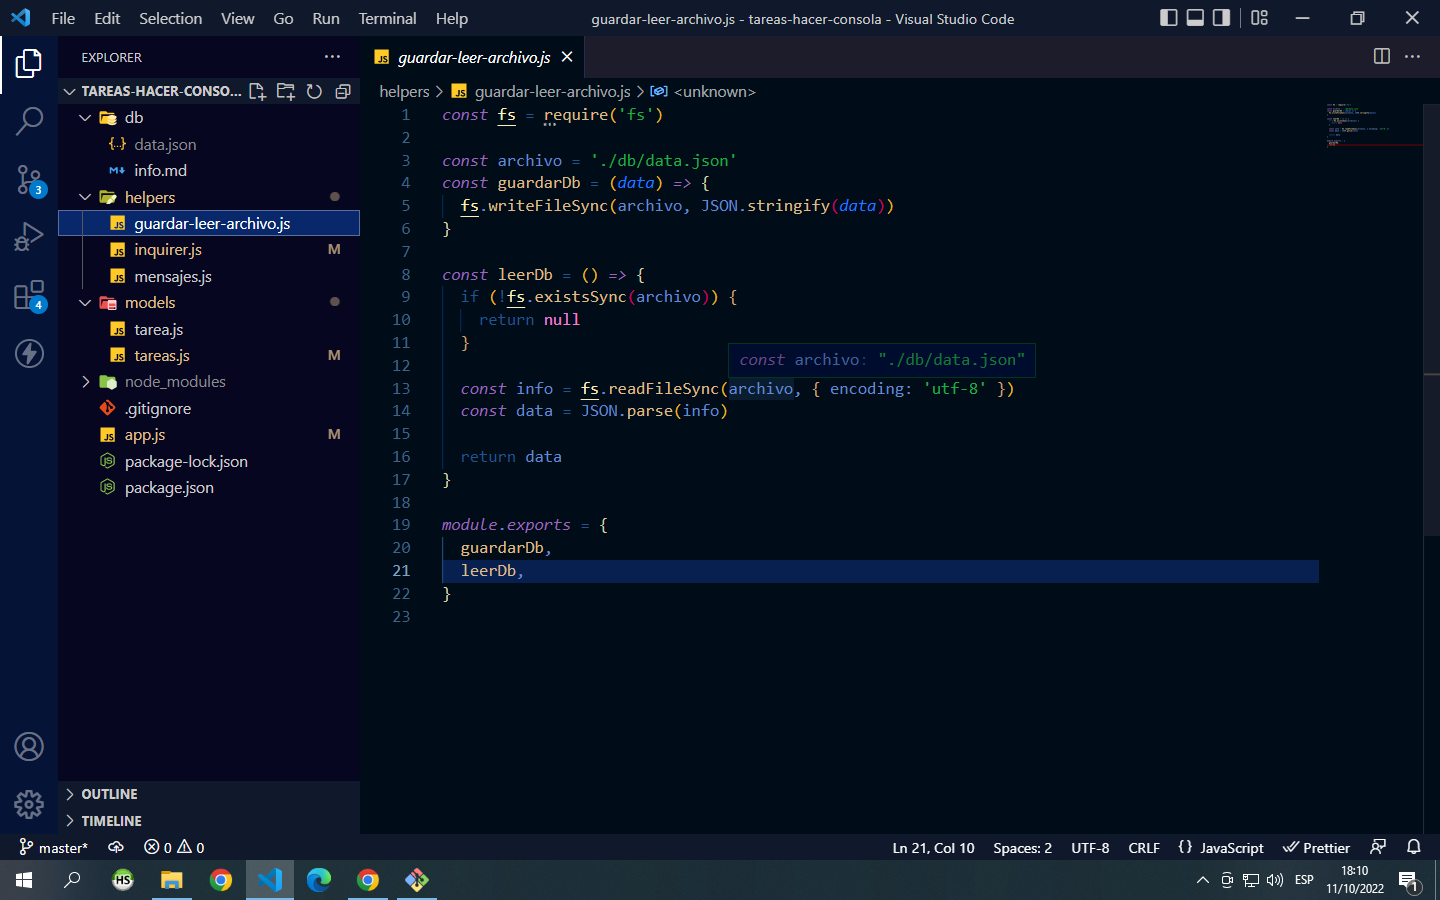Image resolution: width=1440 pixels, height=900 pixels.
Task: Collapse all folders in the explorer
Action: tap(343, 91)
